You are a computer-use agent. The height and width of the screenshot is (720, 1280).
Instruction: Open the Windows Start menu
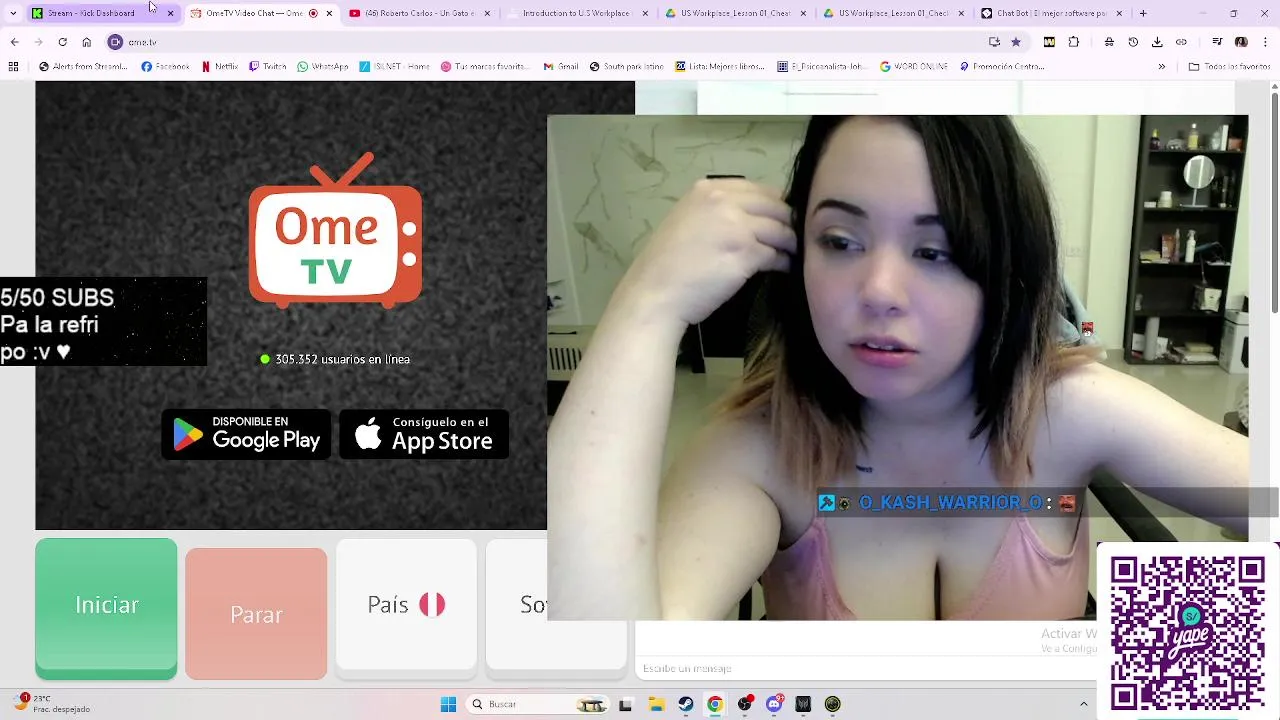coord(448,704)
